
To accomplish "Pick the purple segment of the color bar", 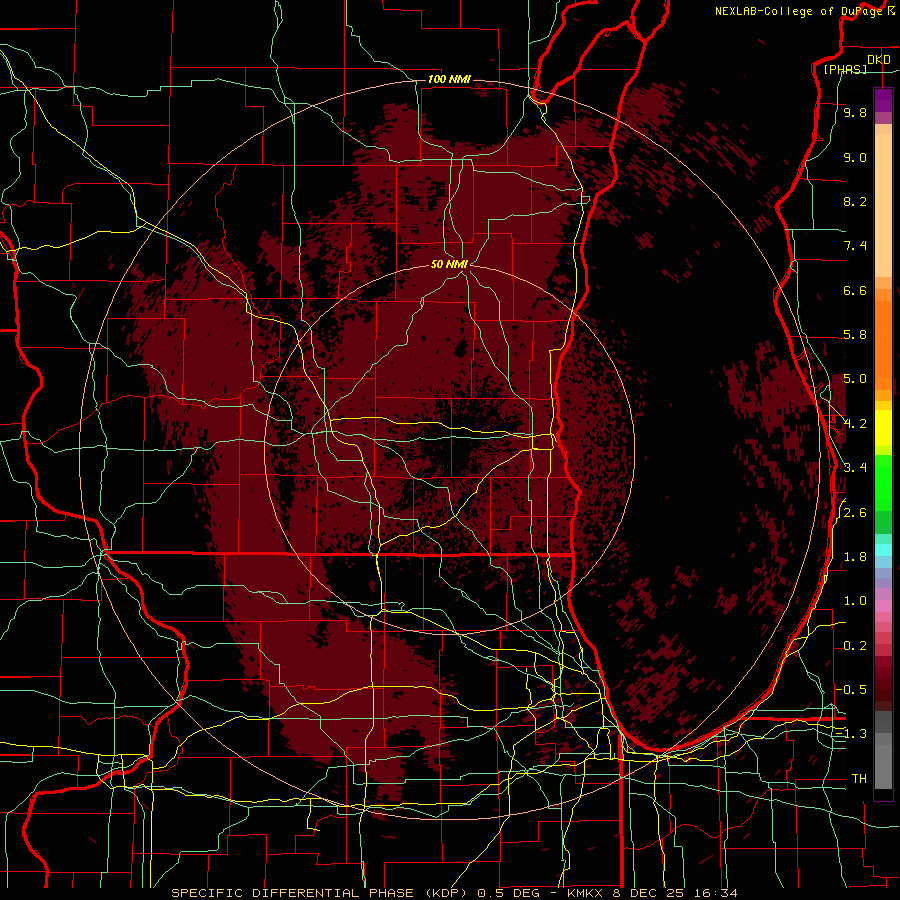I will click(x=883, y=100).
